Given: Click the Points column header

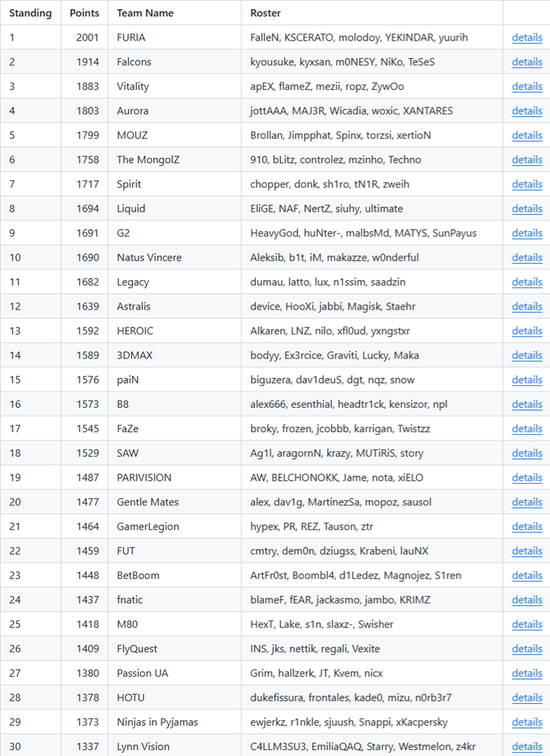Looking at the screenshot, I should coord(84,13).
